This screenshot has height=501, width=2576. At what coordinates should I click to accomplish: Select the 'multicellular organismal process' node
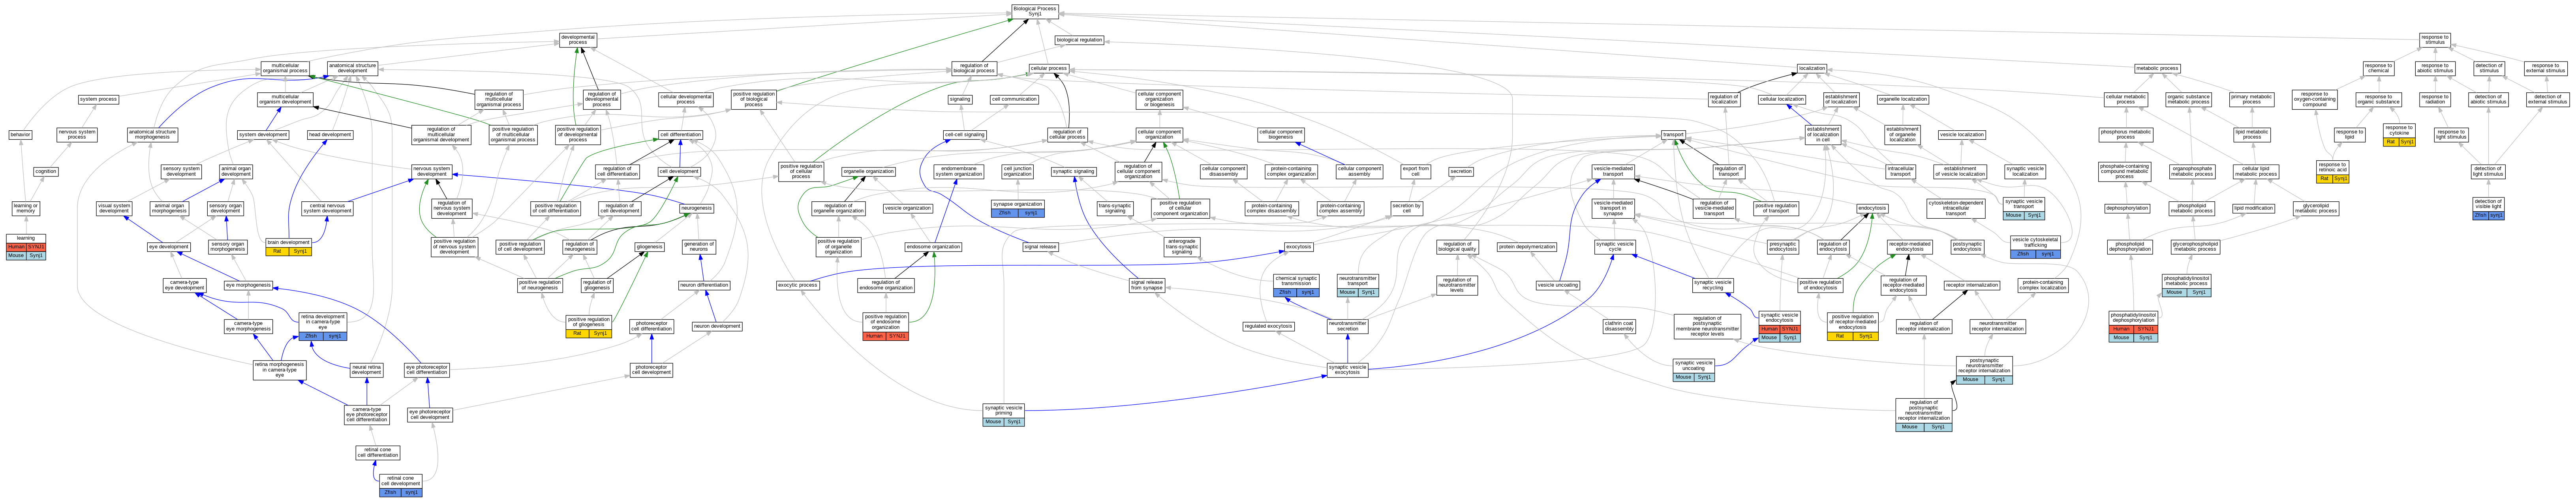coord(285,69)
